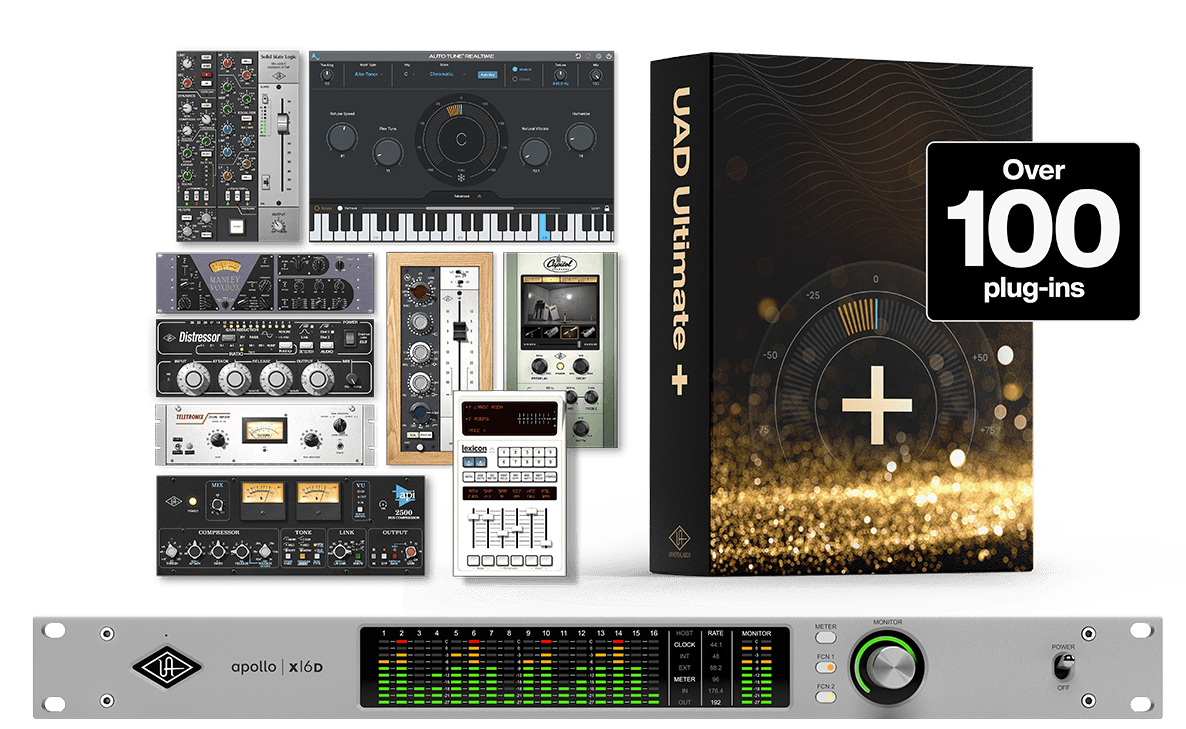Click the Antares logo in Auto-Tune Realtime
Screen dimensions: 1186x729
(x=315, y=57)
